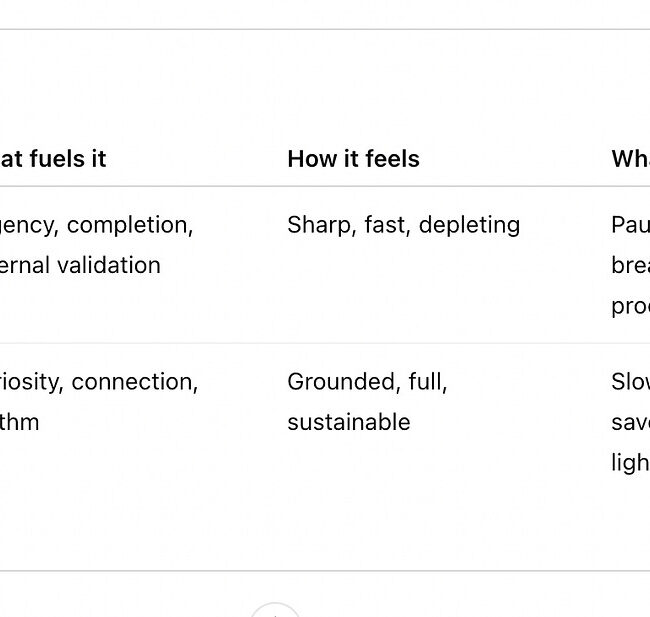The height and width of the screenshot is (617, 650).
Task: Click the cut-off rightmost column header
Action: click(x=630, y=159)
